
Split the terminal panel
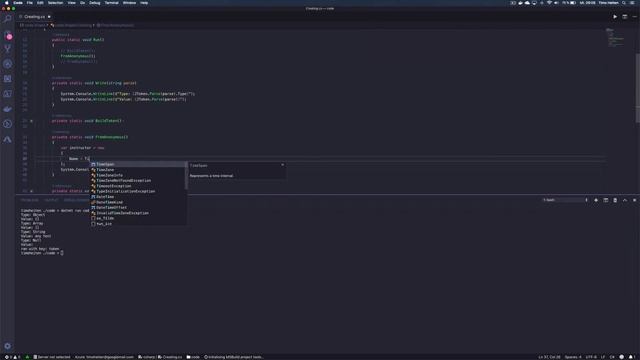coord(606,200)
